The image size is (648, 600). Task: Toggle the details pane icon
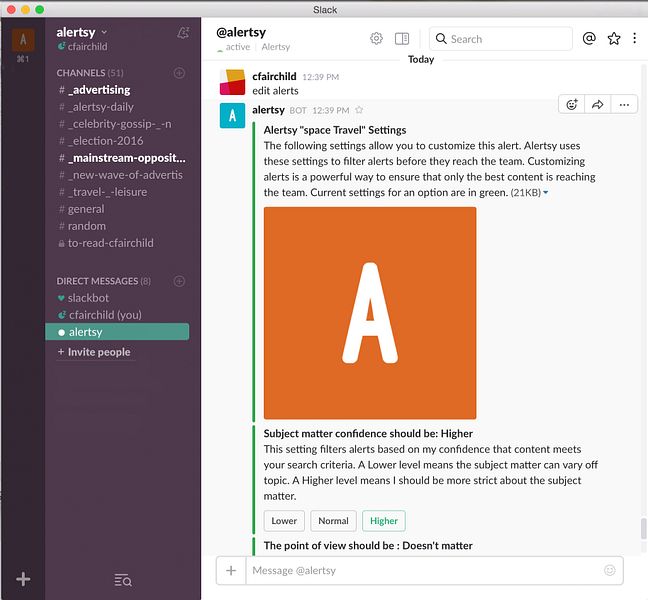[x=402, y=38]
